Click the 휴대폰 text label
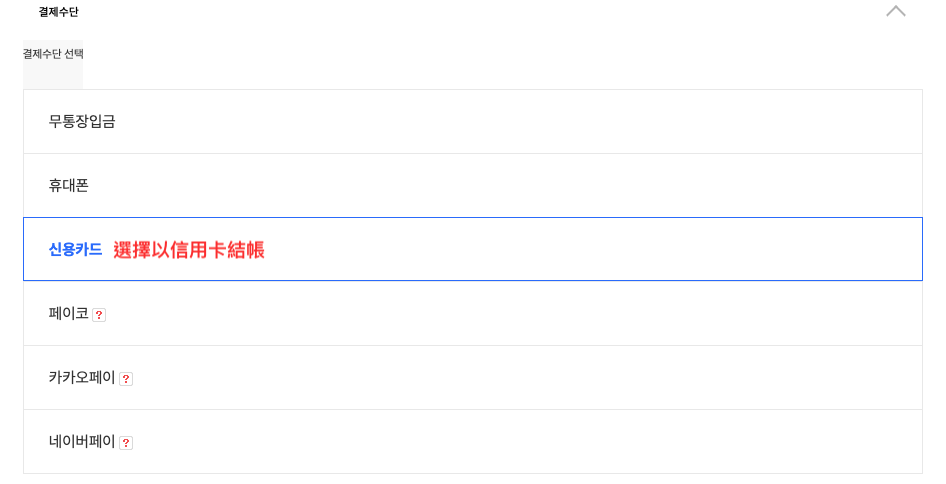Screen dimensions: 946x484 tap(69, 186)
